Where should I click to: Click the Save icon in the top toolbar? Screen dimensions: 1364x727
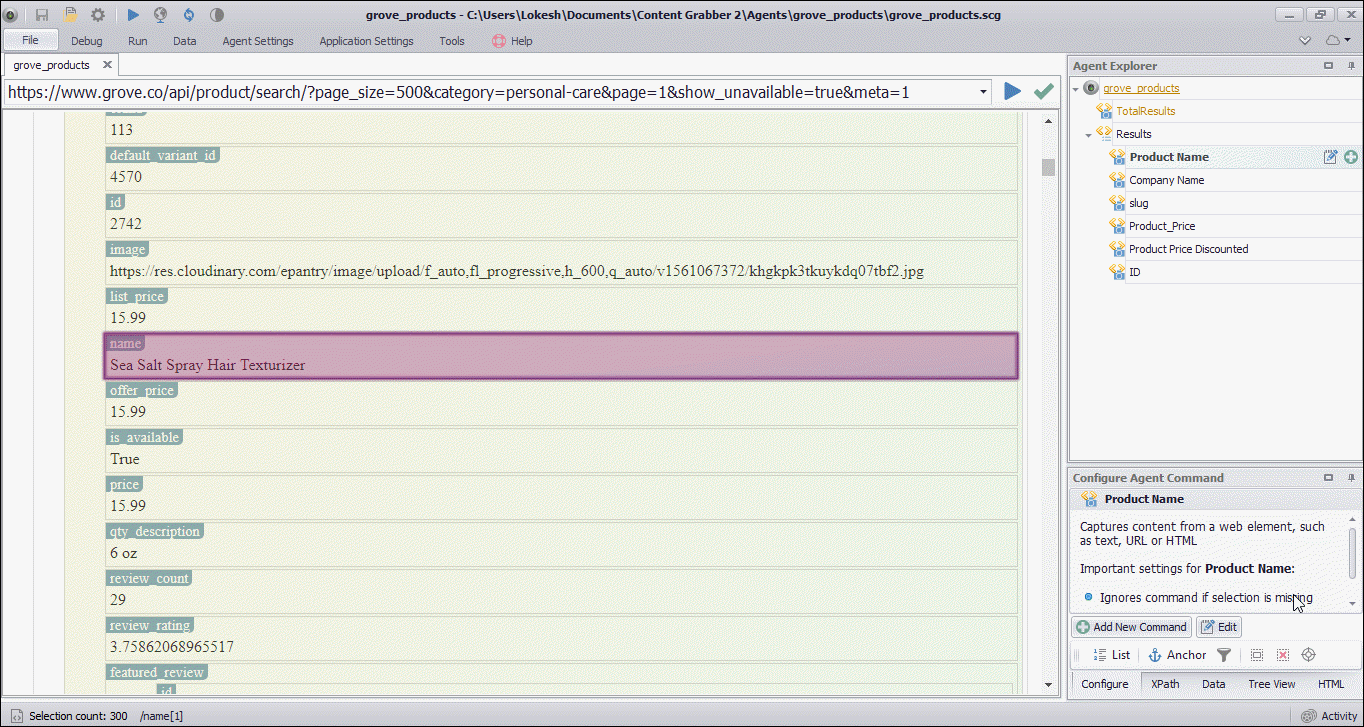42,15
